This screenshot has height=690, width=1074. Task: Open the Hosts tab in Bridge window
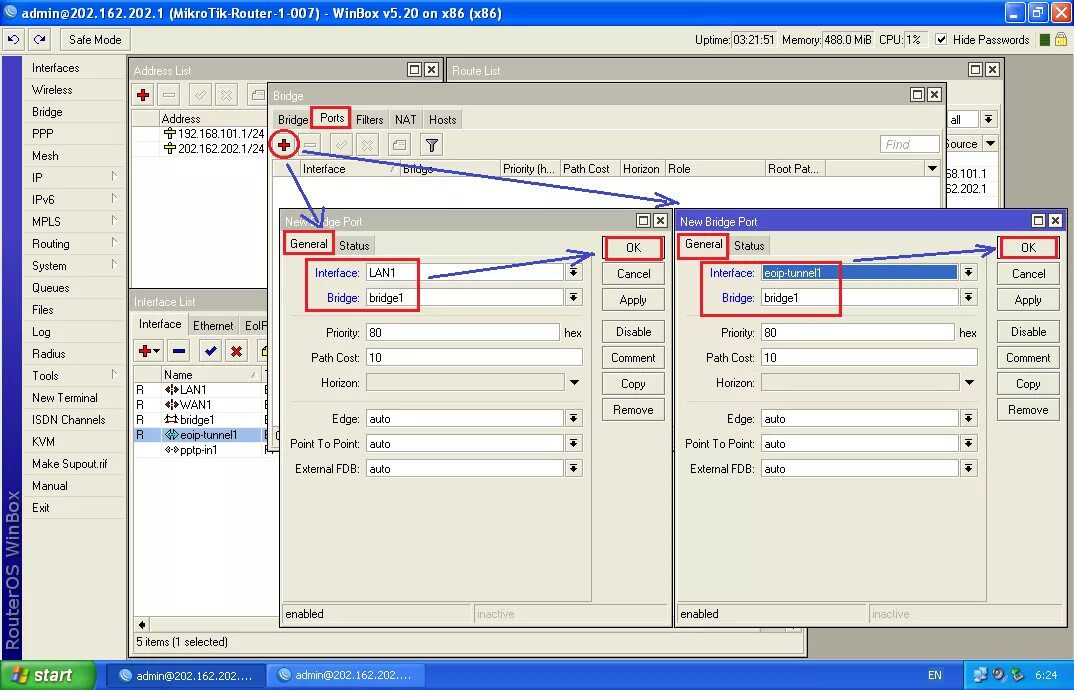pos(442,120)
